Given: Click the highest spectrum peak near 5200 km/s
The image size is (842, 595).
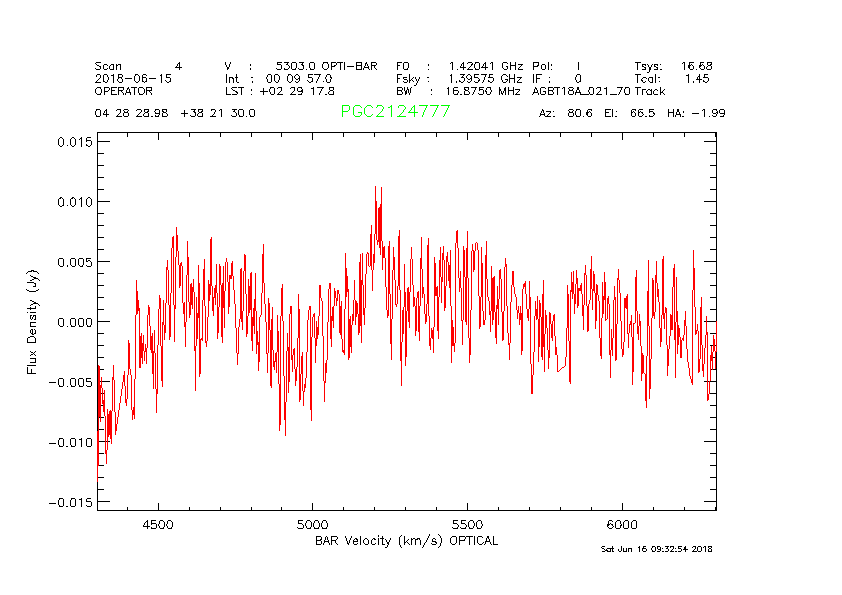Looking at the screenshot, I should tap(375, 187).
